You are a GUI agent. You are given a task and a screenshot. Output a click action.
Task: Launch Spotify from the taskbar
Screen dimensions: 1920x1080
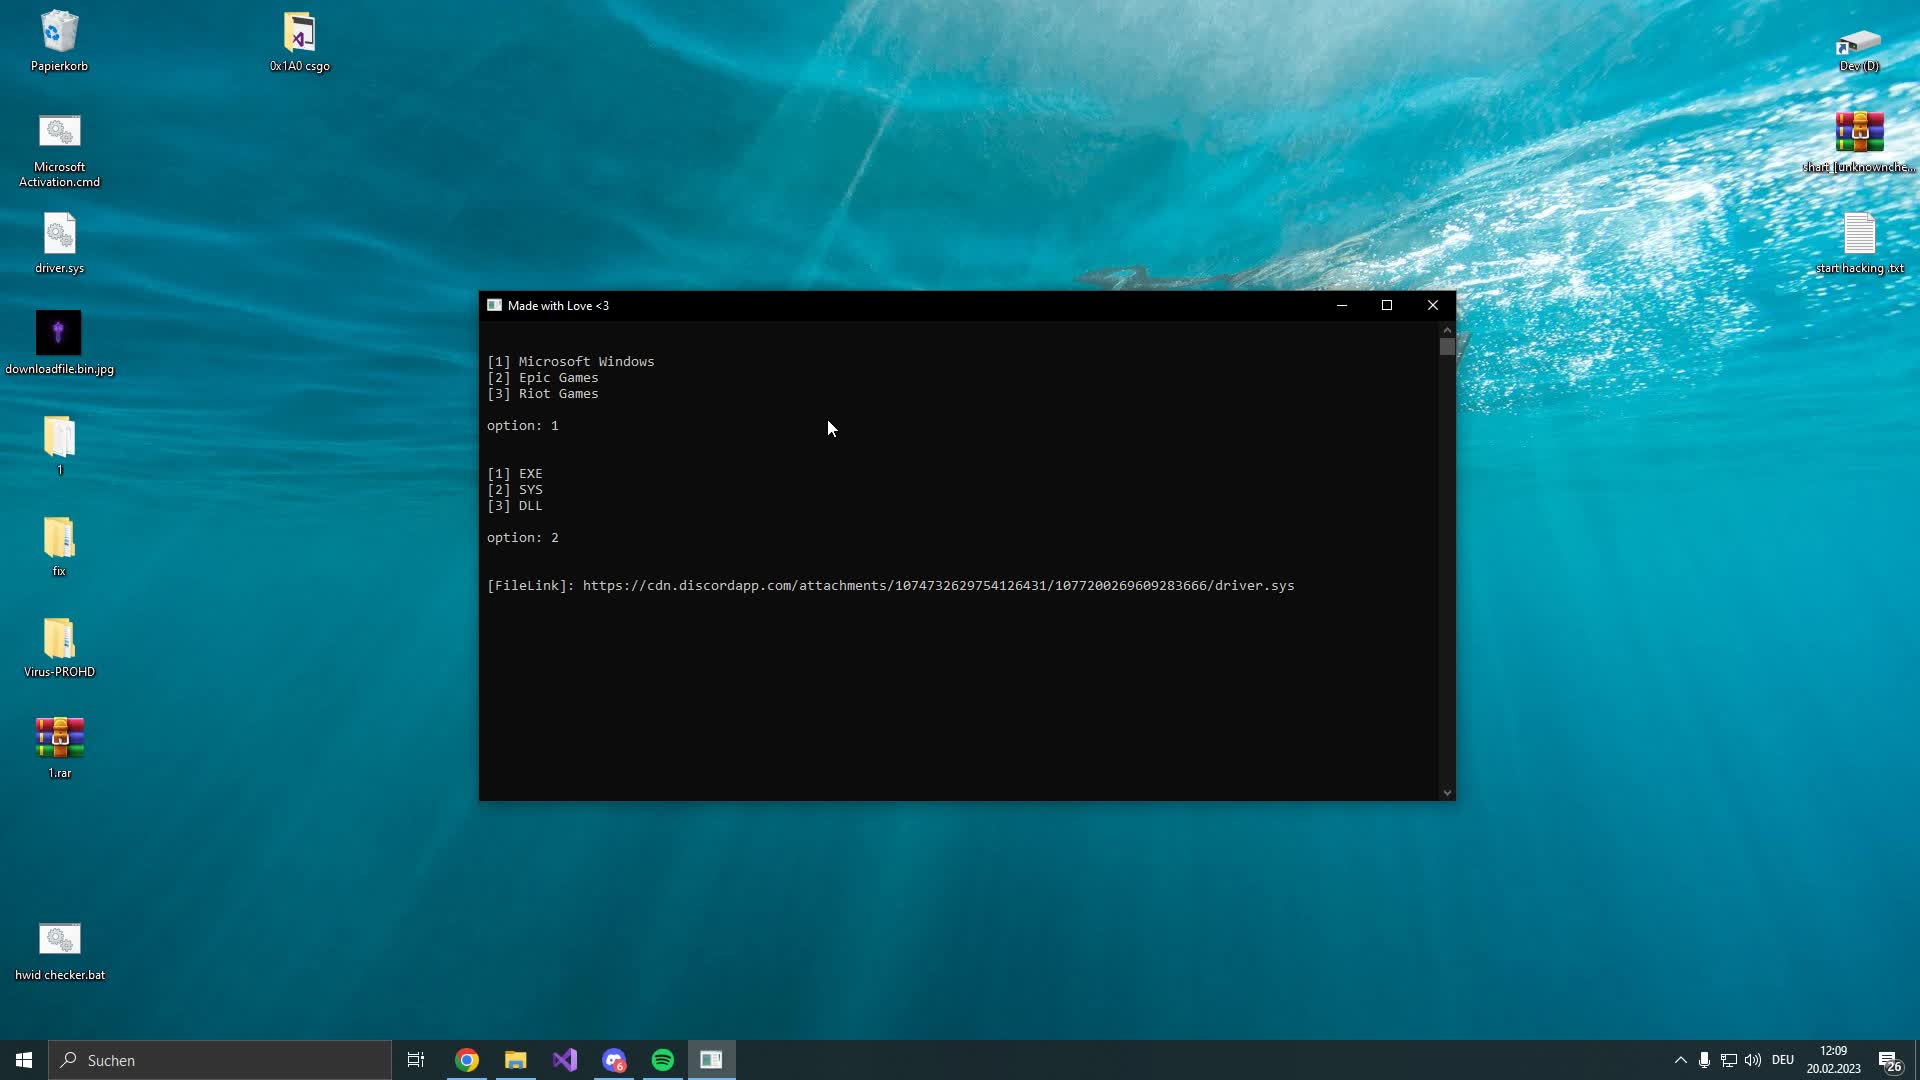[x=663, y=1059]
